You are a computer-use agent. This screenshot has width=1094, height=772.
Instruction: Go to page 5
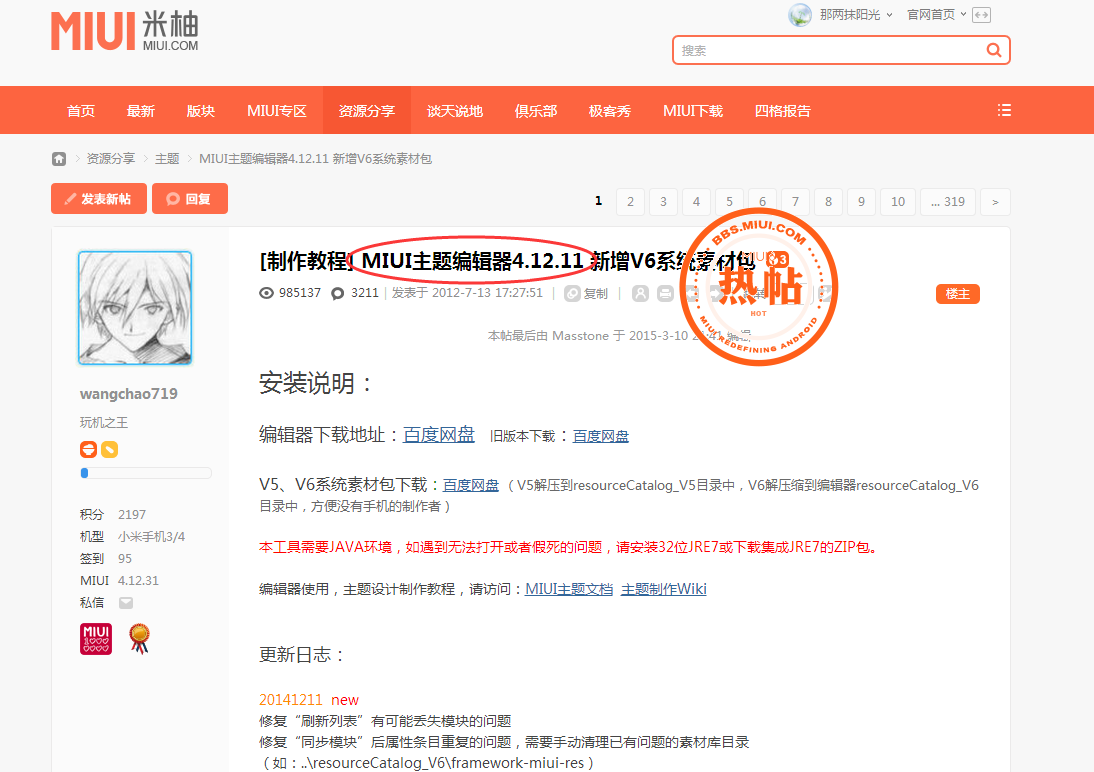click(x=729, y=202)
